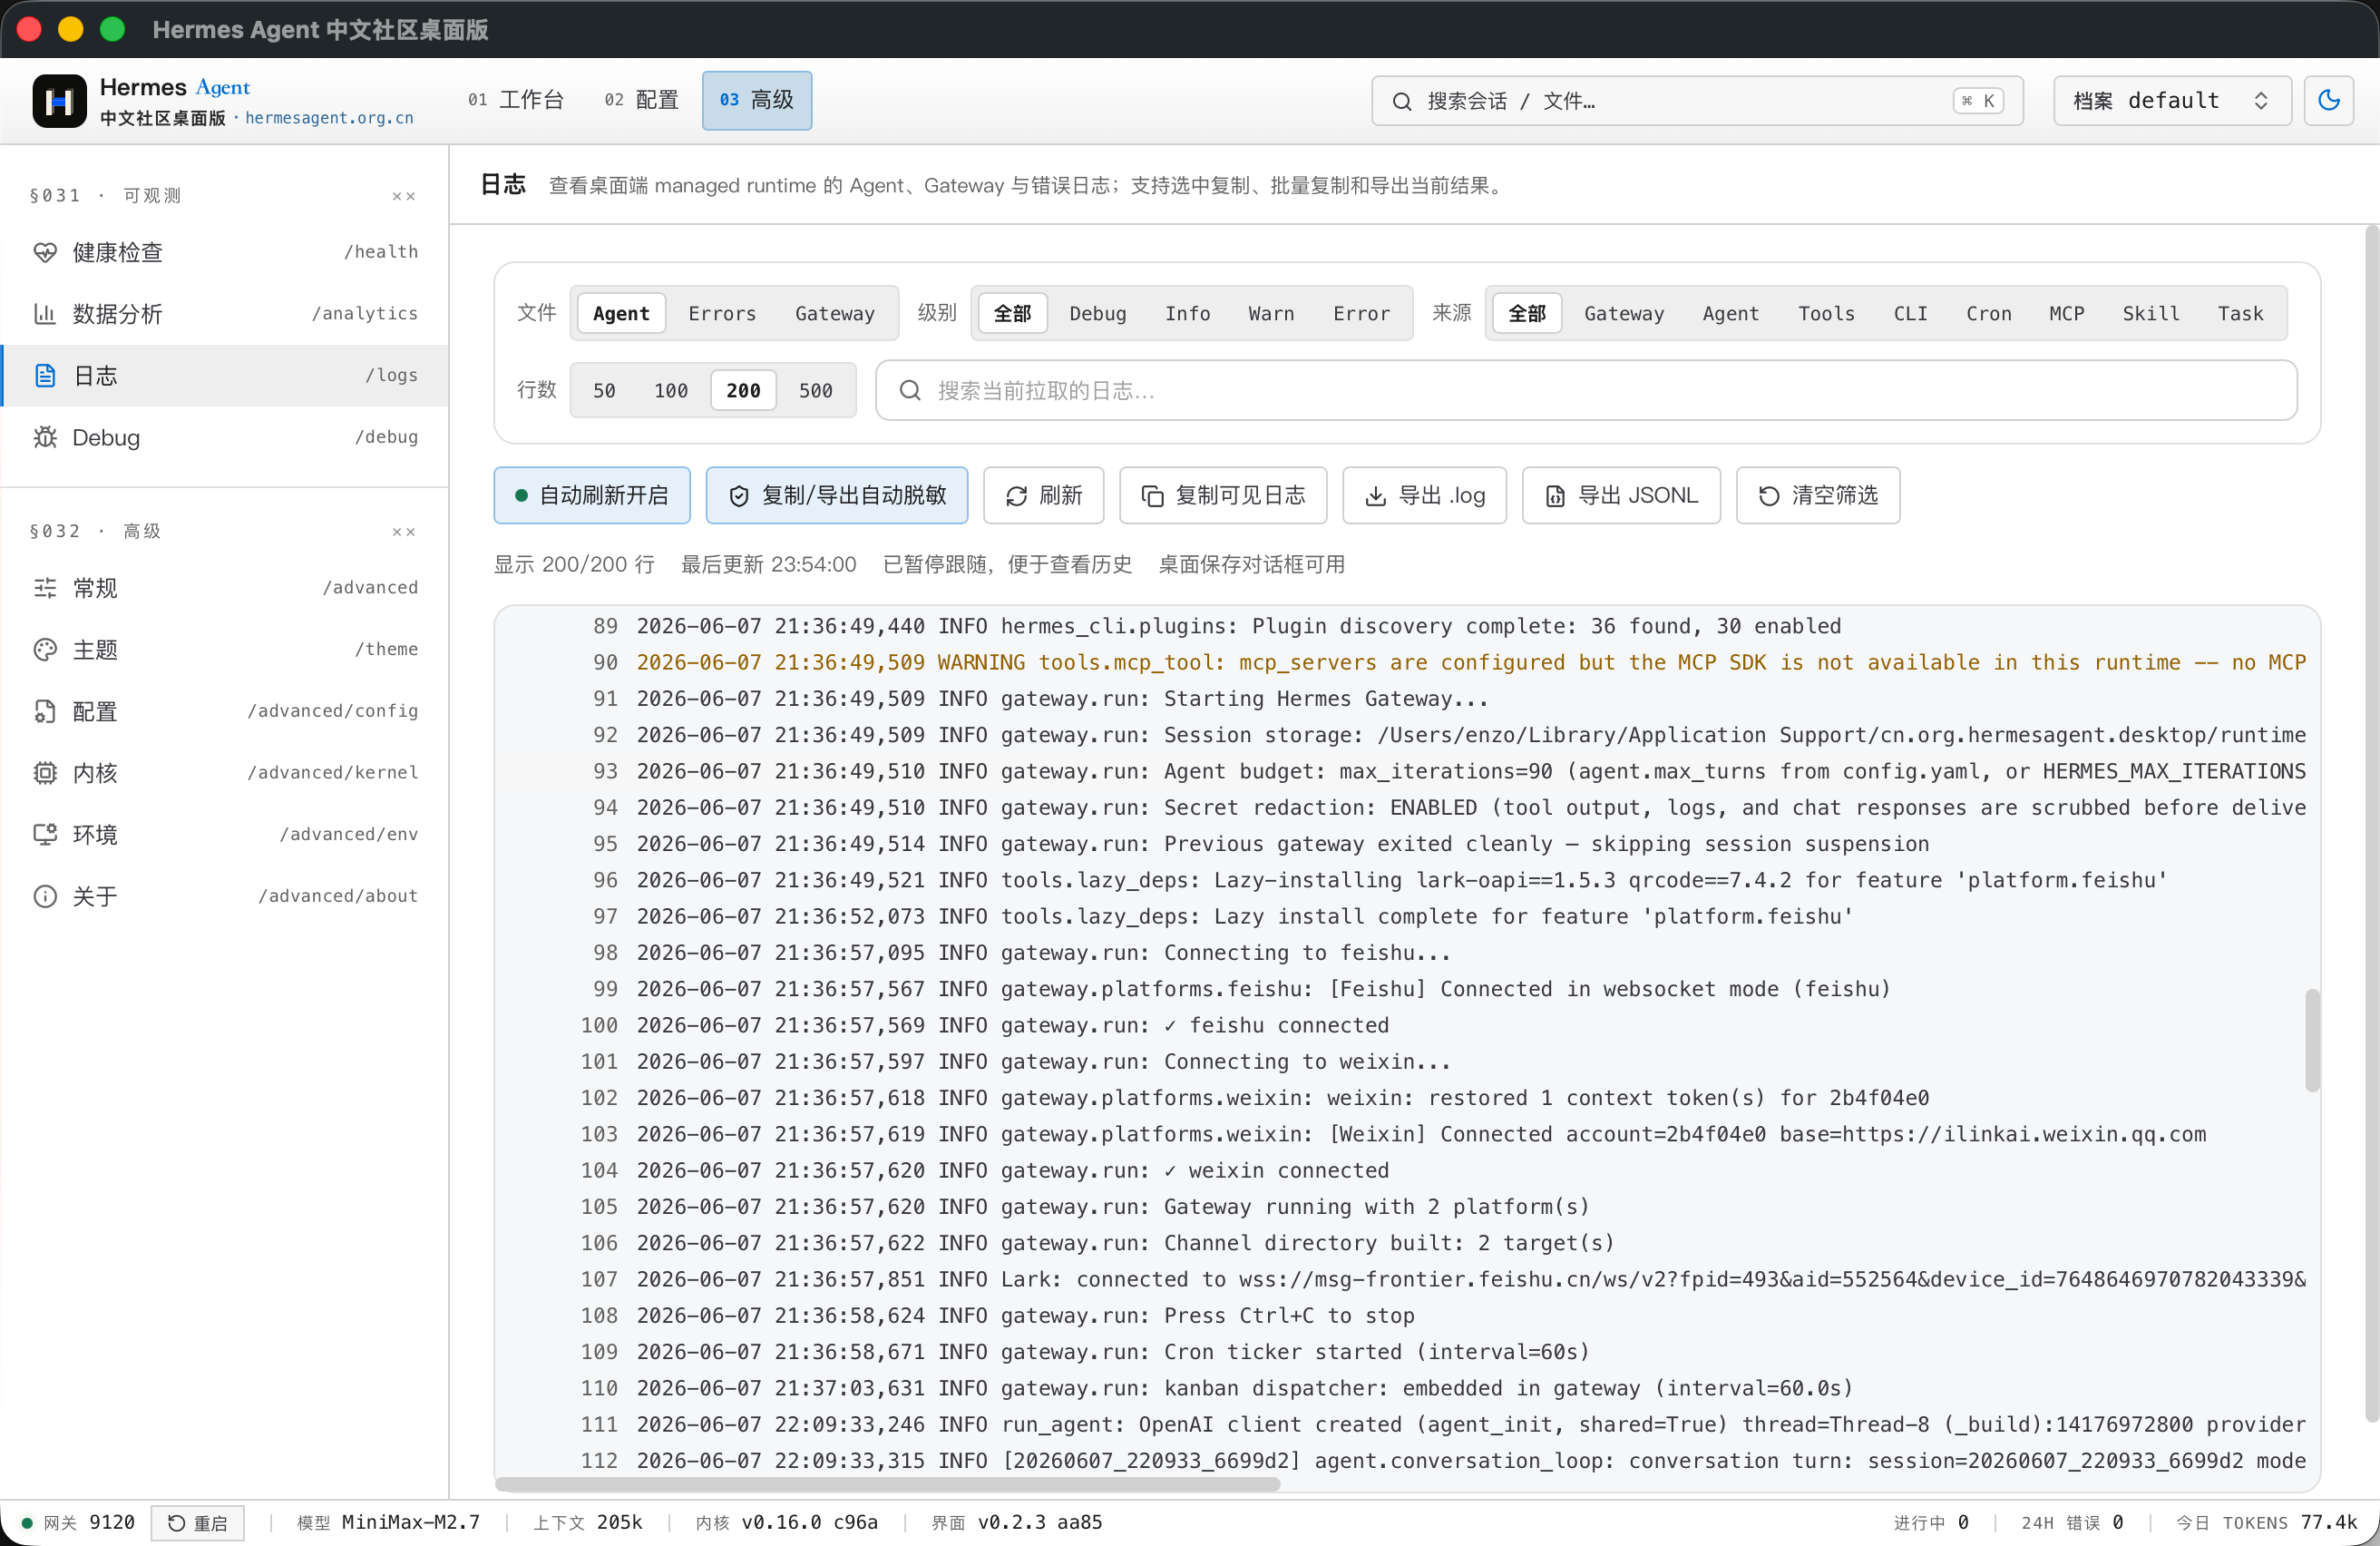Open 数据分析 /analytics page

pos(225,314)
